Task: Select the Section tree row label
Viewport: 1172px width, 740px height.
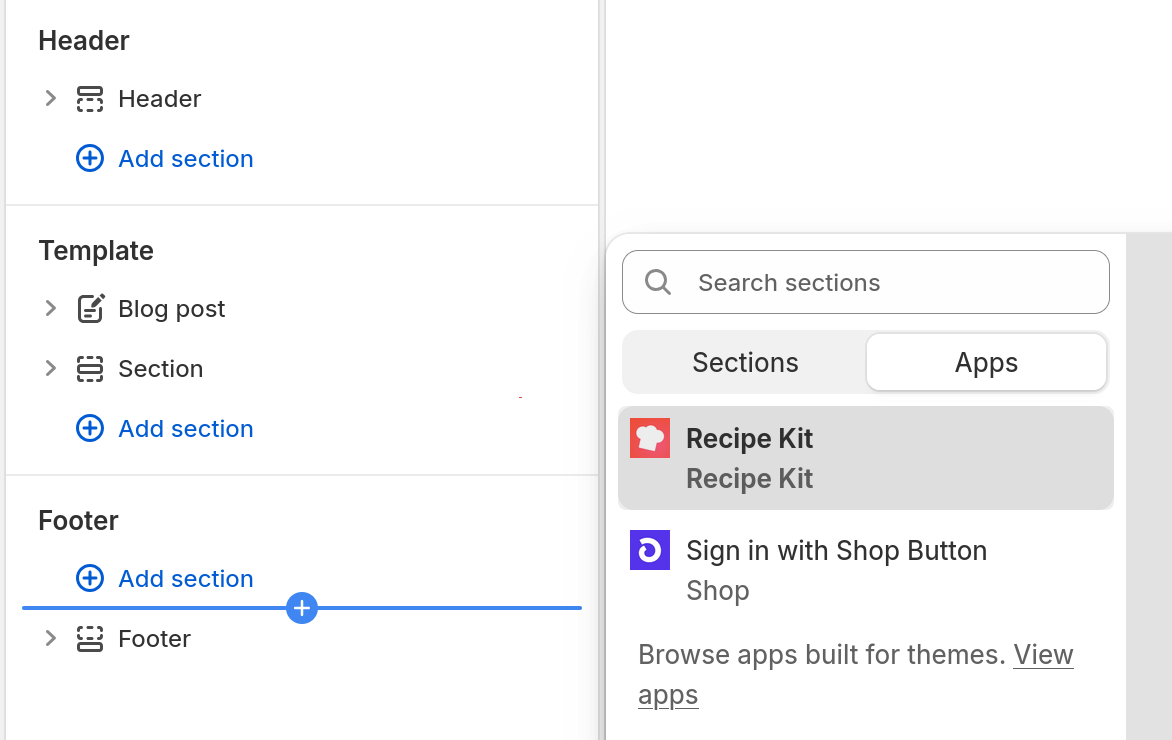Action: tap(161, 369)
